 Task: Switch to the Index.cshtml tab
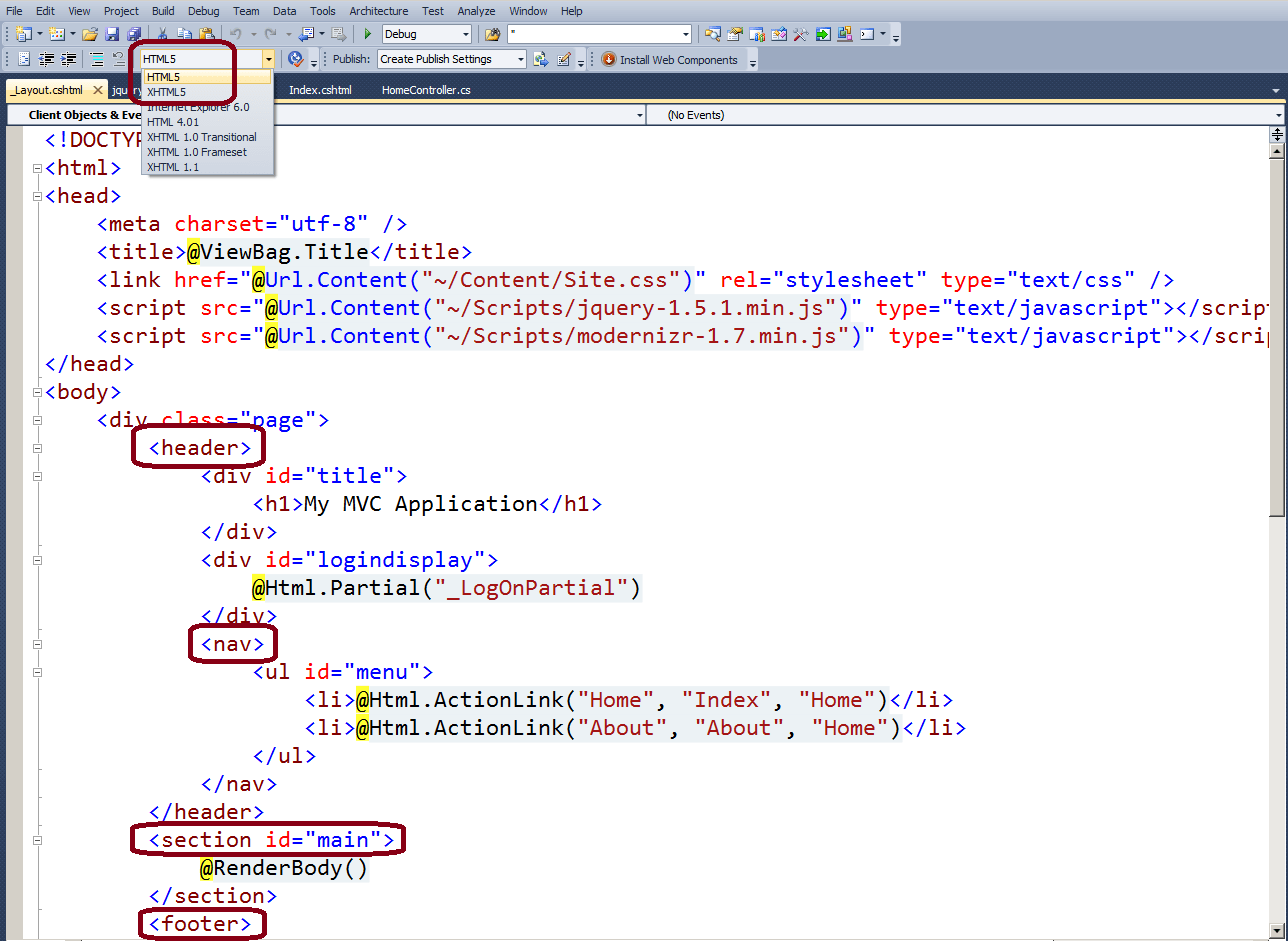coord(320,90)
